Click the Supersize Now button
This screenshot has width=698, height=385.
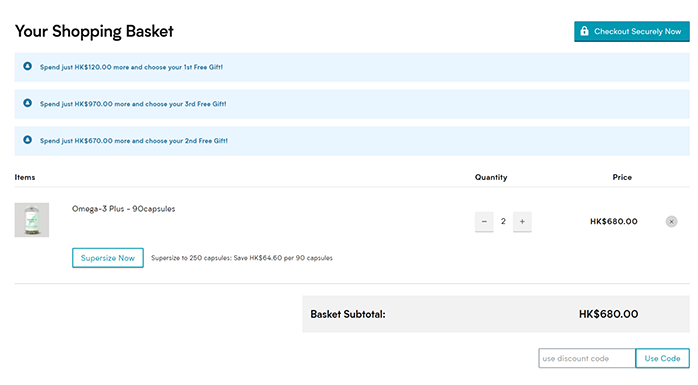[108, 258]
